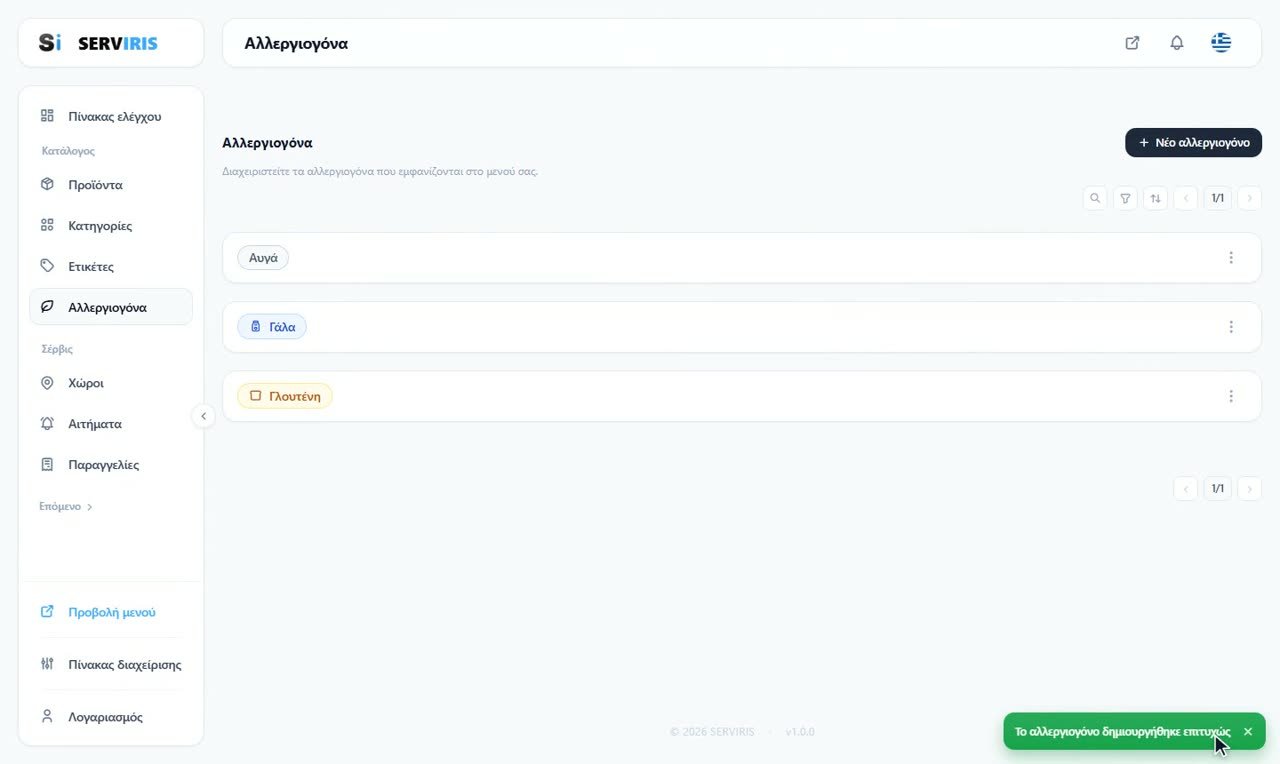Click the Αλλεργιογόνα leaf icon in sidebar
1280x764 pixels.
[47, 307]
